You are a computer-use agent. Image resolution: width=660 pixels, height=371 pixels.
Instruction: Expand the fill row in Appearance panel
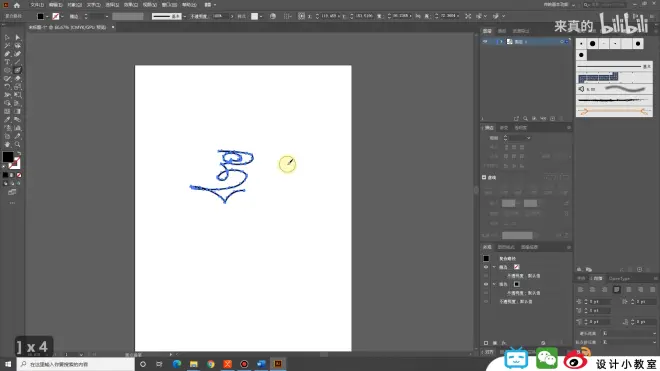494,284
